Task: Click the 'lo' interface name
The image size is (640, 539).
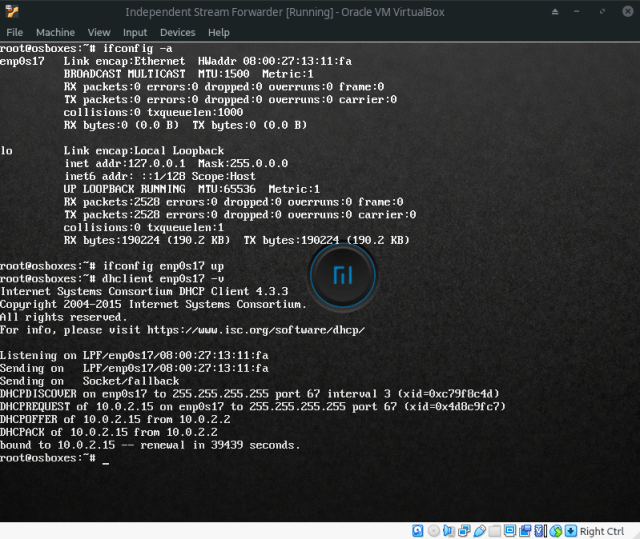Action: pos(7,151)
